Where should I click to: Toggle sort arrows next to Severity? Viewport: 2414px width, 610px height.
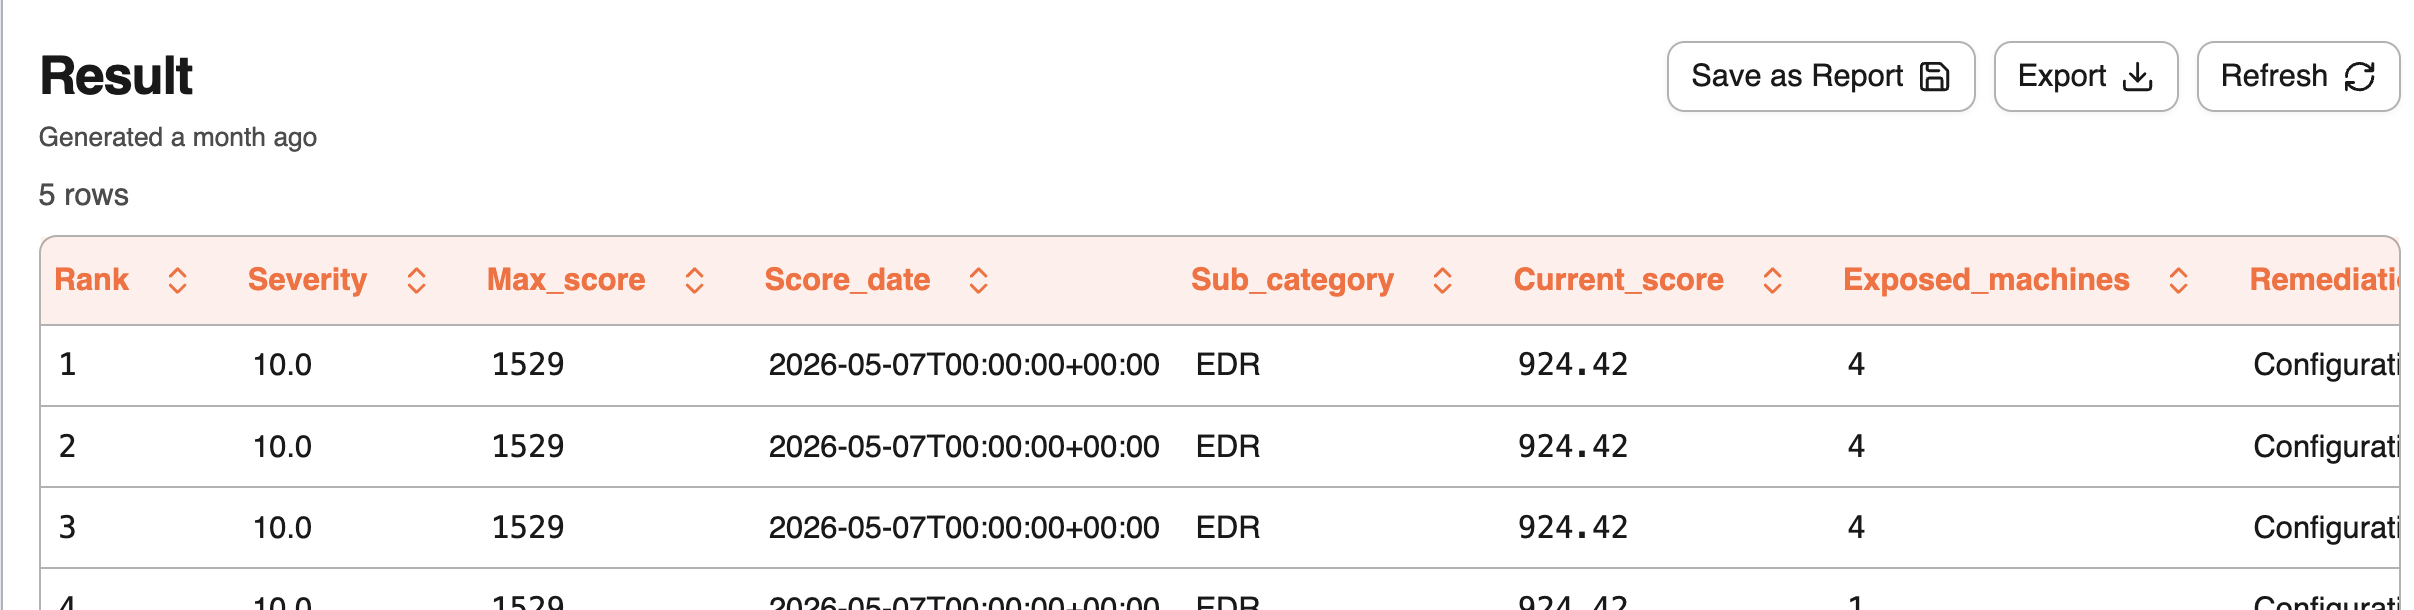pos(416,281)
